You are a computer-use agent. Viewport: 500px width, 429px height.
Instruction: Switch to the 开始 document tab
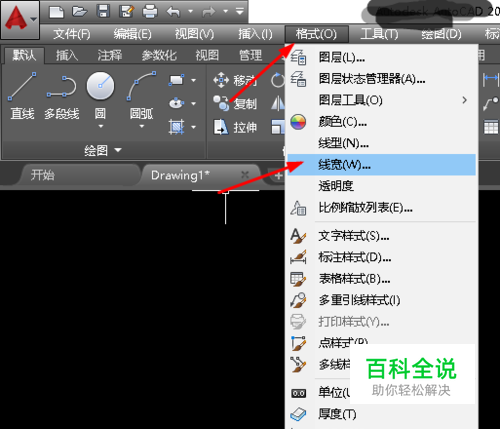[43, 175]
